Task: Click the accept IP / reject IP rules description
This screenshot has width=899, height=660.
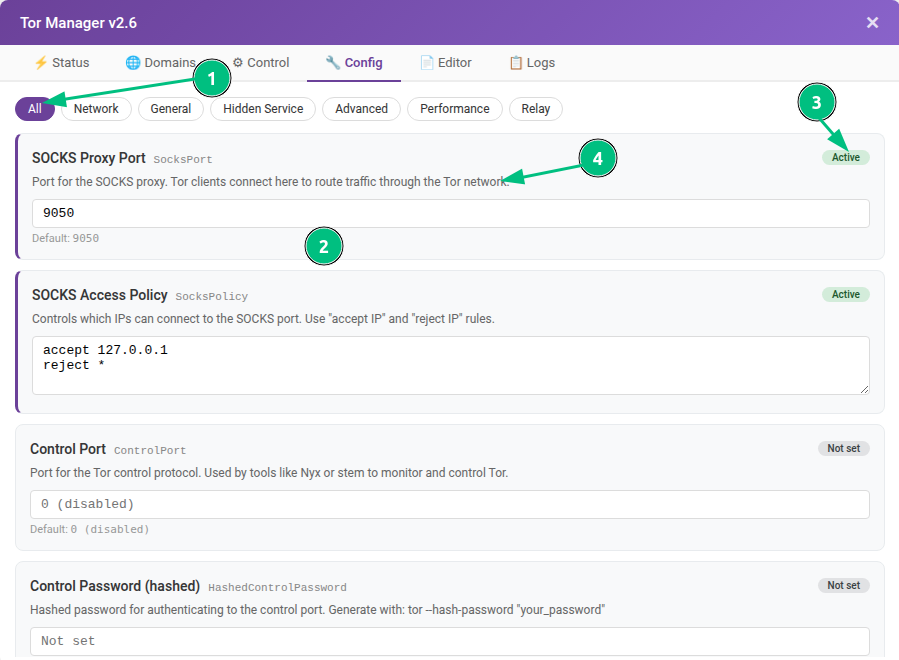Action: click(263, 319)
